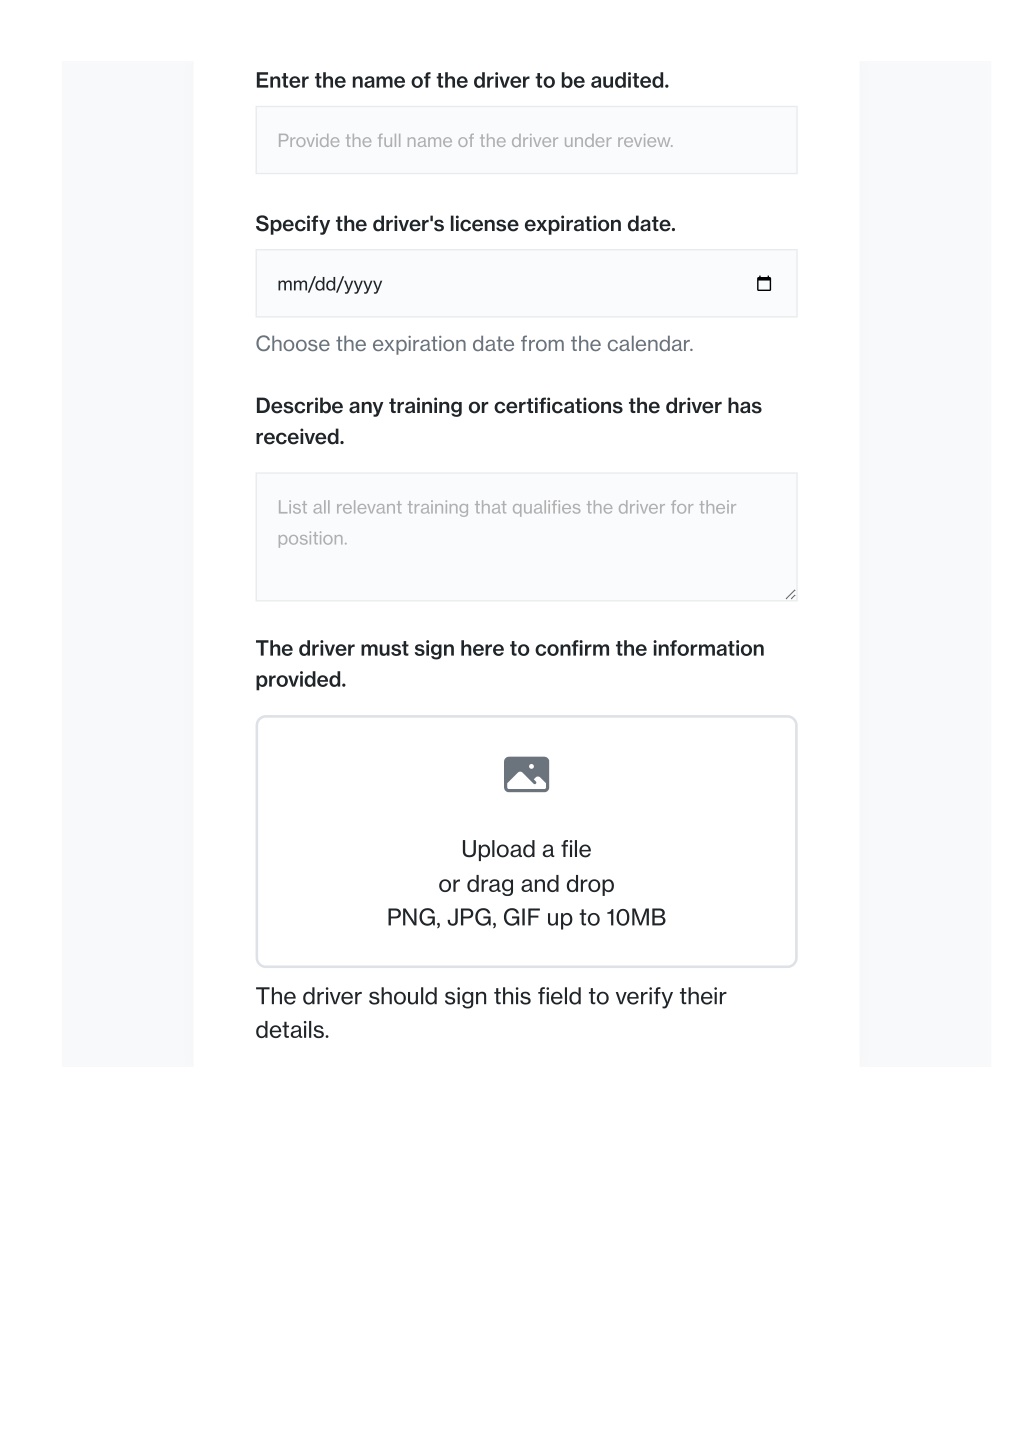Open the calendar picker icon
The image size is (1024, 1449).
(x=764, y=284)
